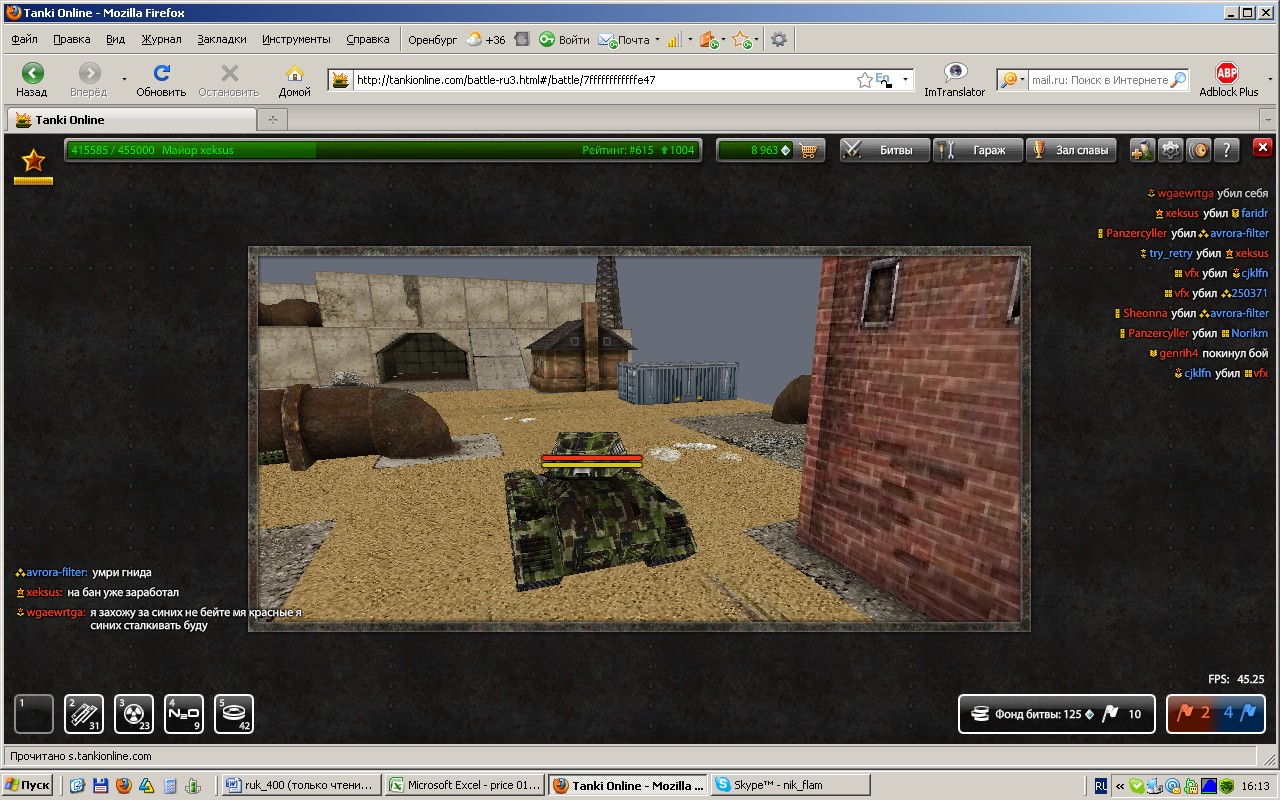The width and height of the screenshot is (1280, 800).
Task: Click the major rank star icon
Action: (x=33, y=161)
